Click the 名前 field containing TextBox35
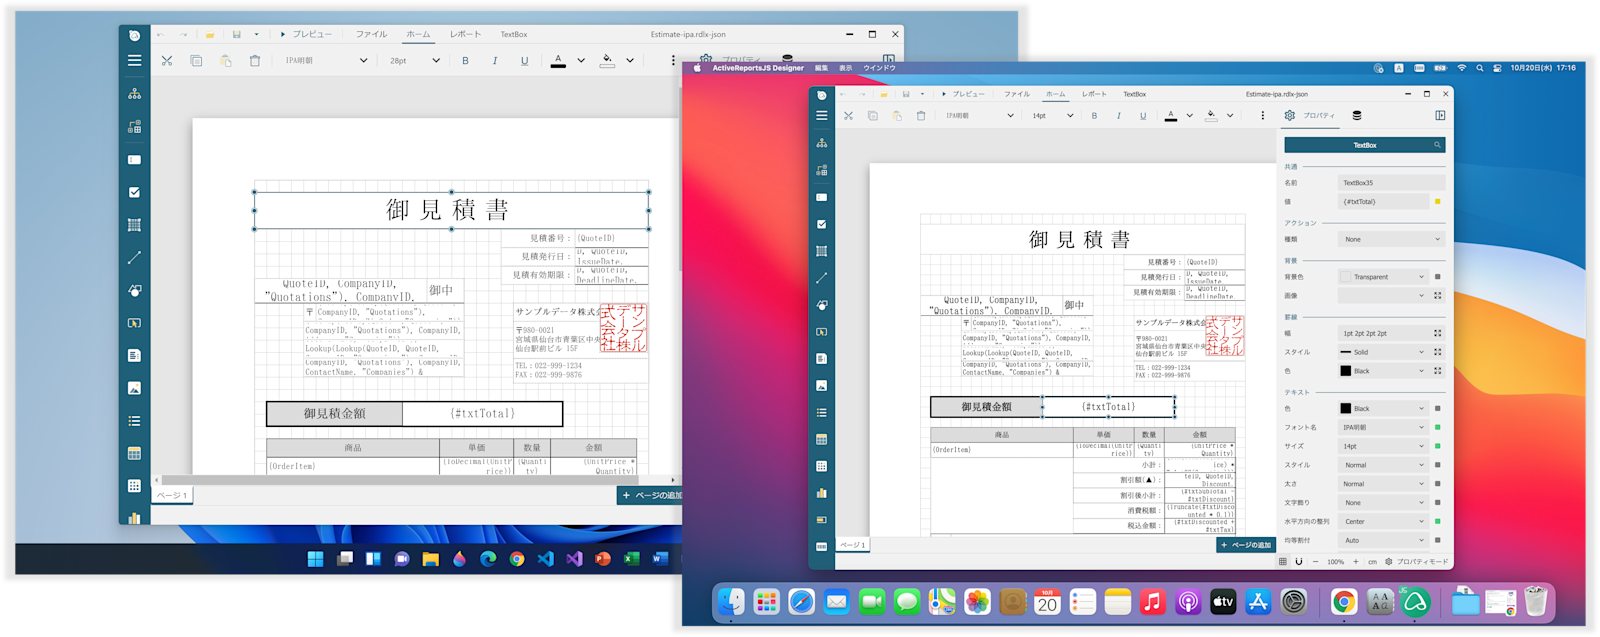 (1391, 183)
